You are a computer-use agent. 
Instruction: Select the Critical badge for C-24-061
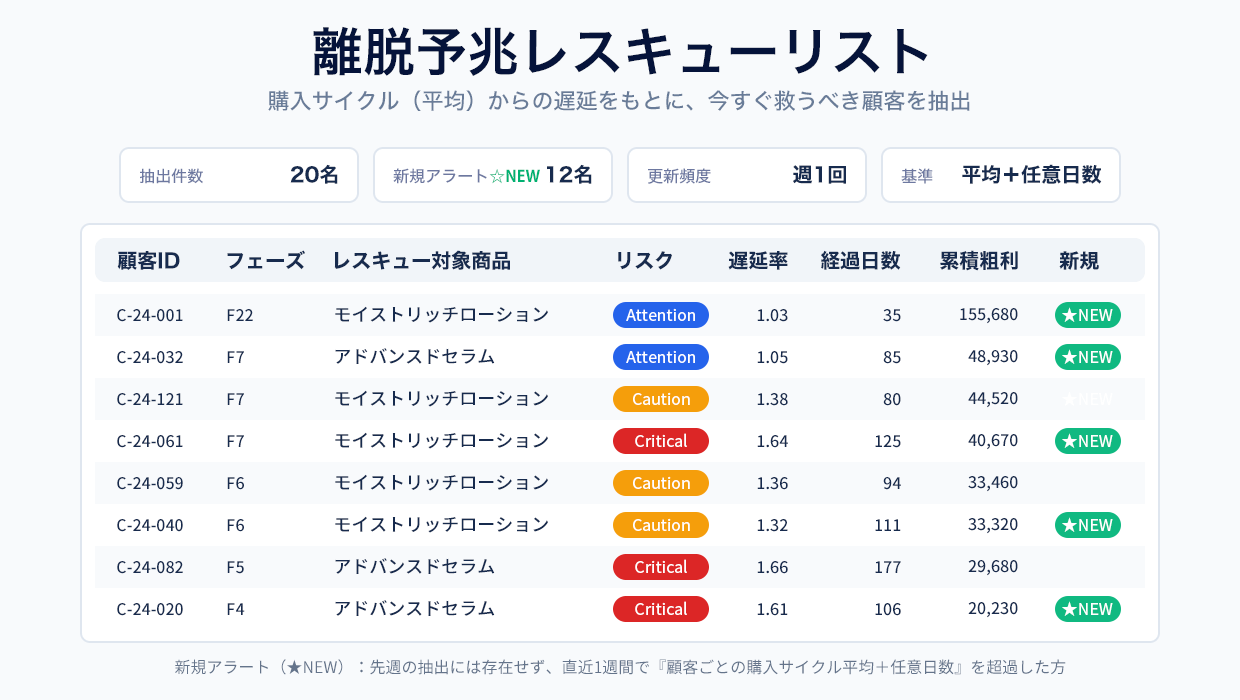pyautogui.click(x=660, y=441)
